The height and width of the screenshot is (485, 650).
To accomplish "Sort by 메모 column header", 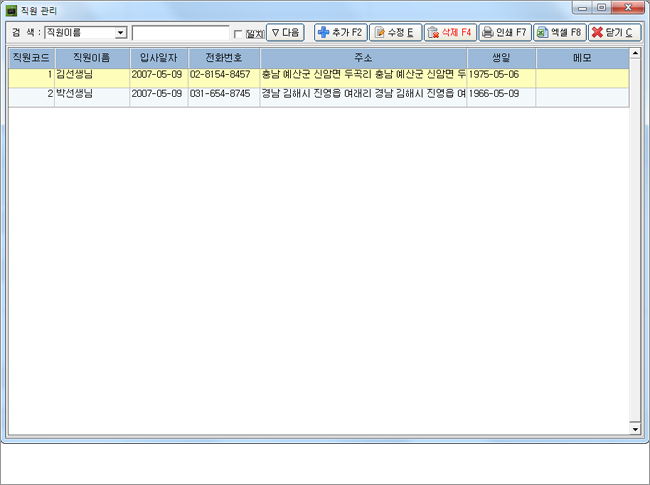I will (x=582, y=58).
